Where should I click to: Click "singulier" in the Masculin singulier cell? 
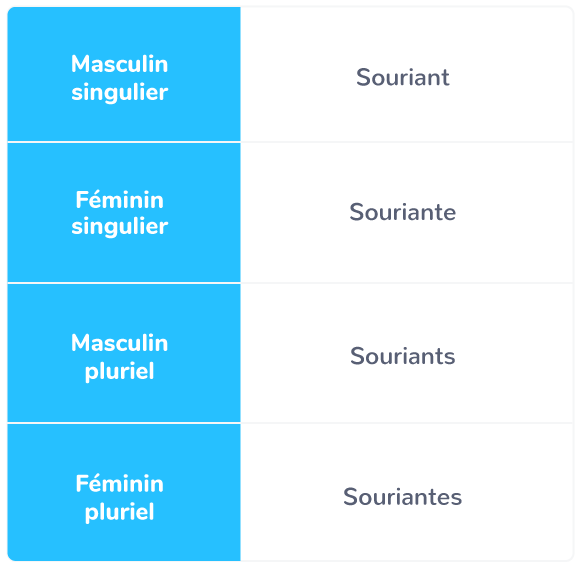click(x=120, y=92)
